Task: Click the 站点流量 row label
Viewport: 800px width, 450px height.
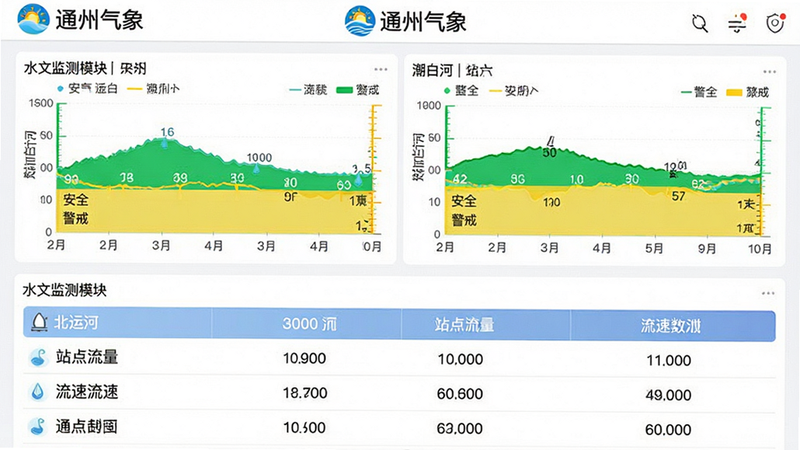Action: [x=87, y=357]
